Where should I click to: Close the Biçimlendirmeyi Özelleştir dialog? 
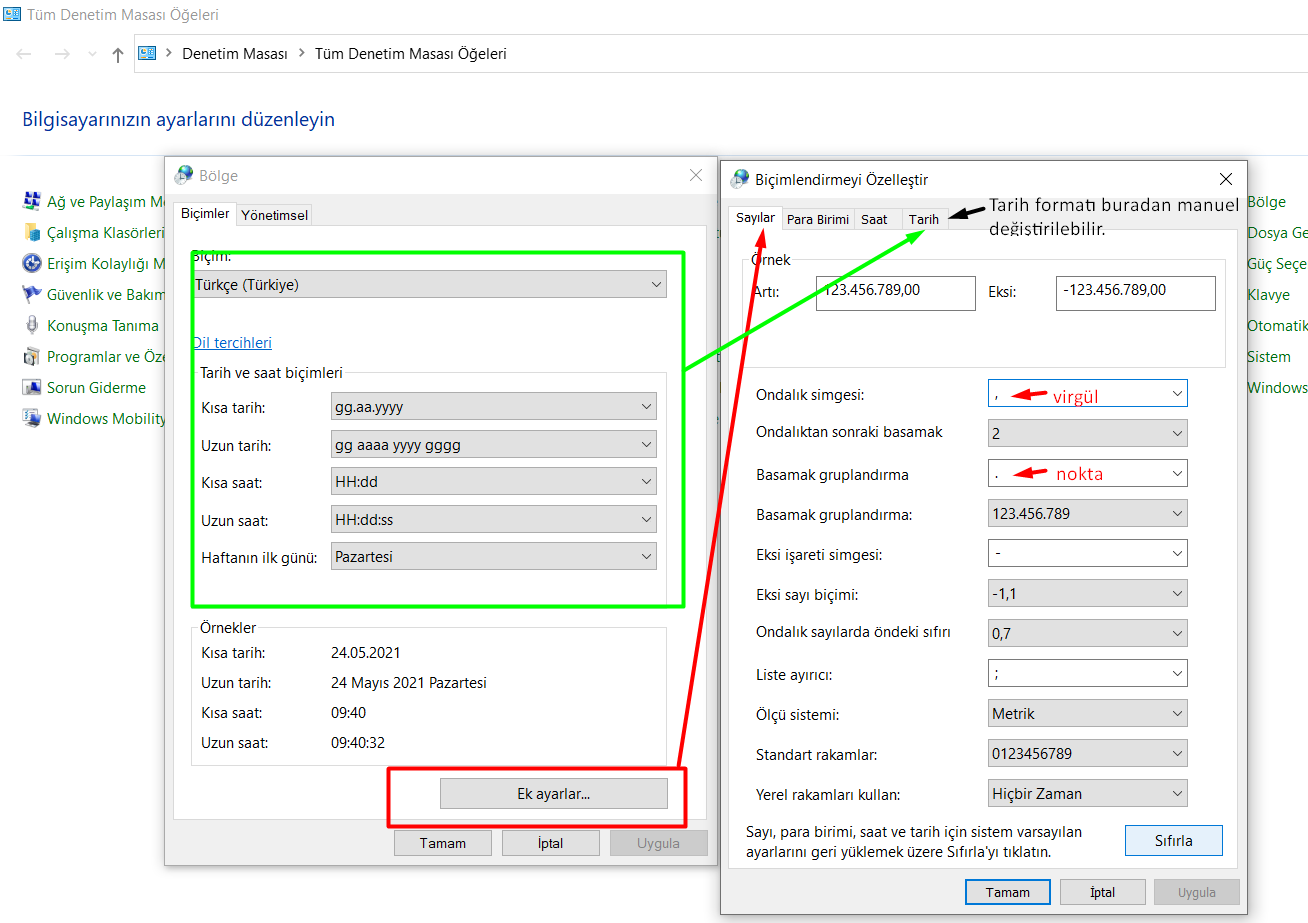click(x=1226, y=179)
